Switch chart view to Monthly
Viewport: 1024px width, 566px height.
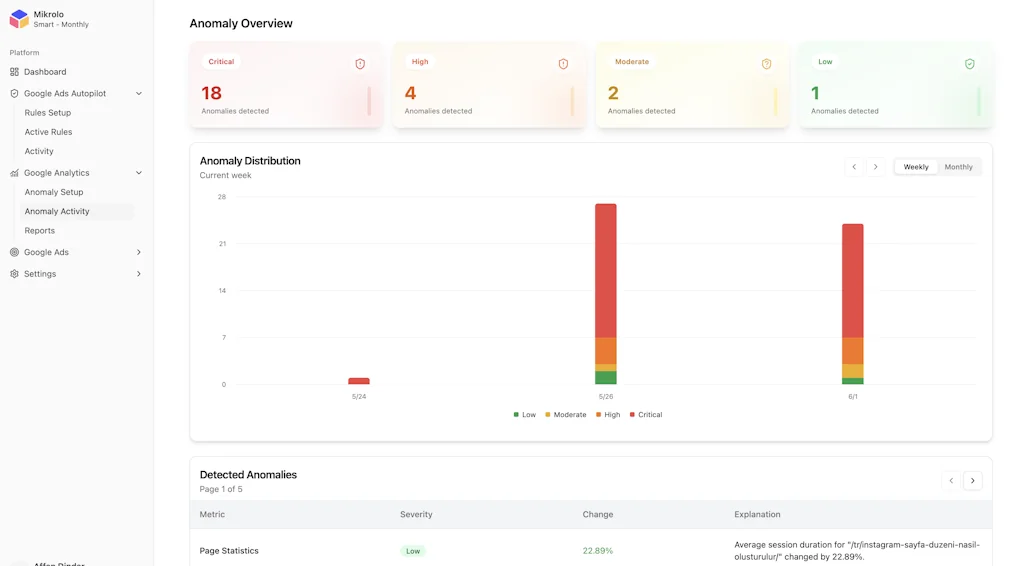958,167
